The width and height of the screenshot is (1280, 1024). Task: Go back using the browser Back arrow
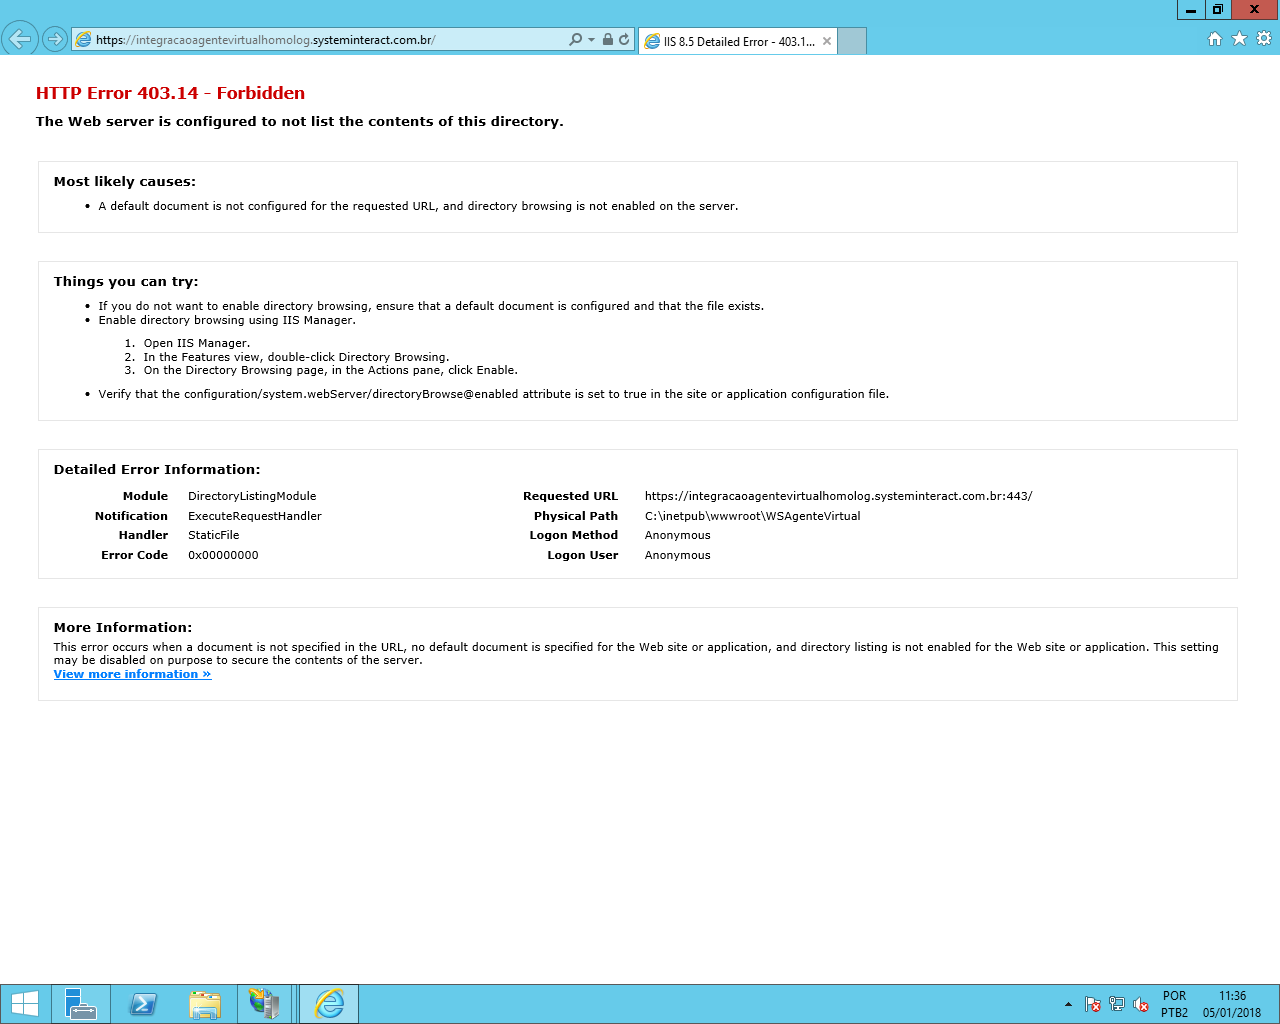20,39
